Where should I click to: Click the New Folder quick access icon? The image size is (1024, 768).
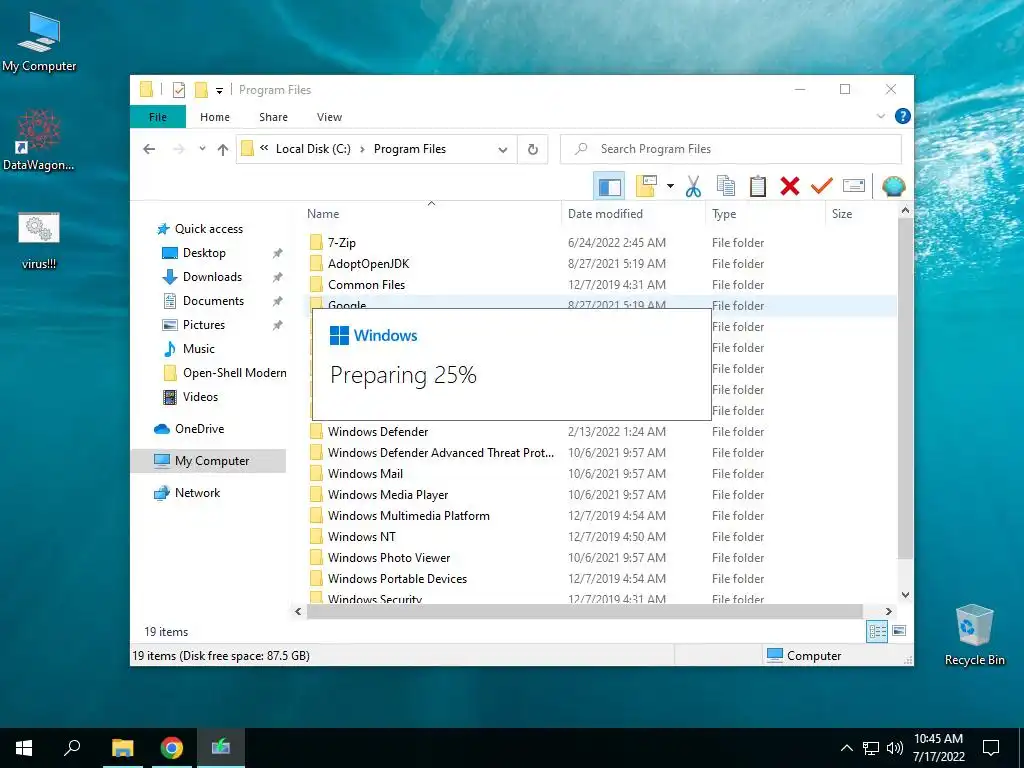[x=202, y=90]
